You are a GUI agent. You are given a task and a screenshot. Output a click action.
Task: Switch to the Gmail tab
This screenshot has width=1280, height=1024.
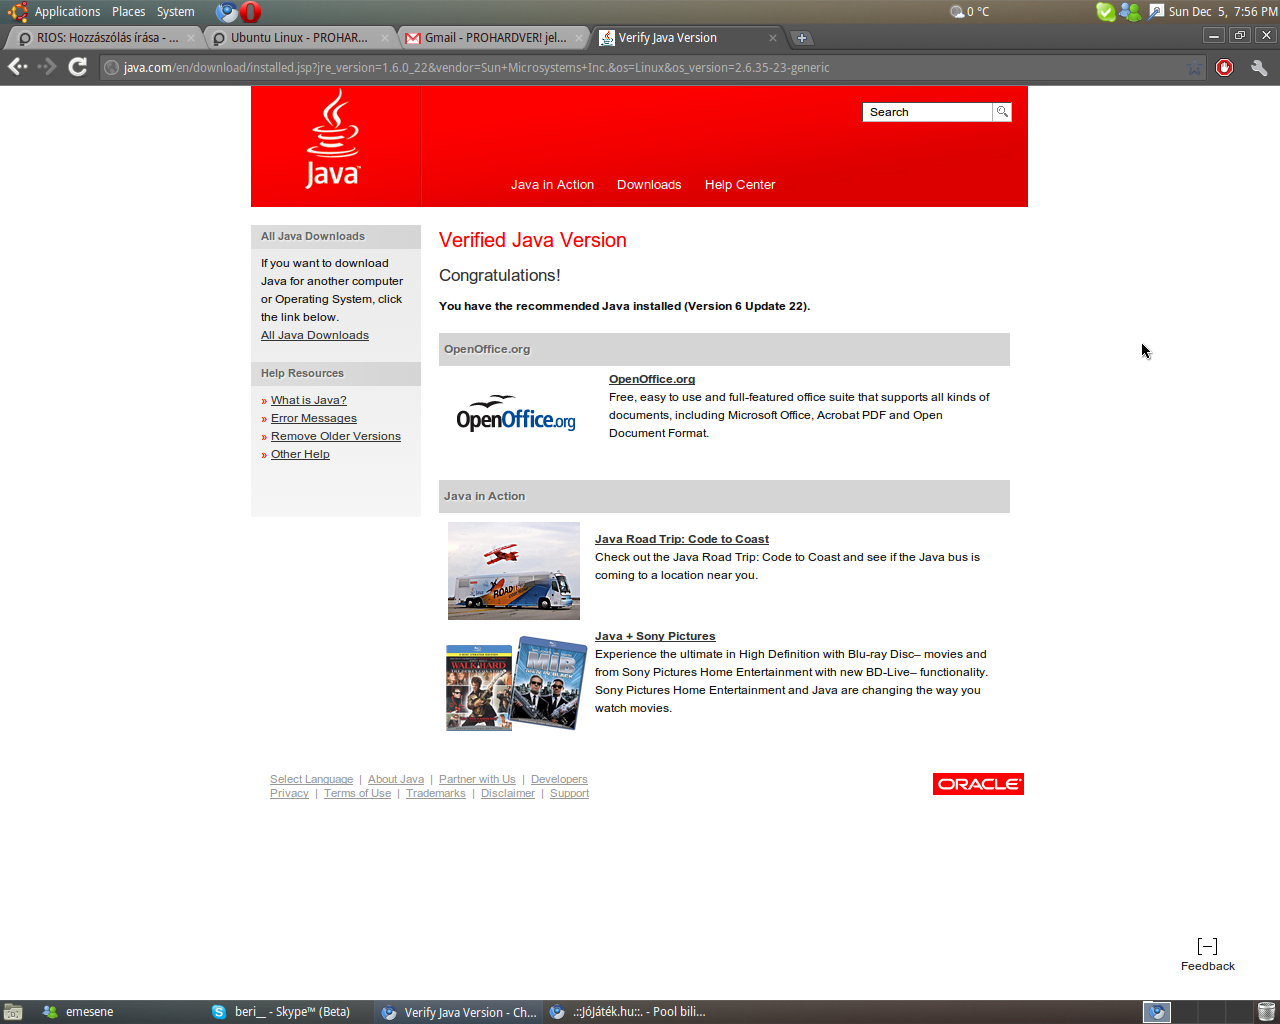click(x=495, y=38)
